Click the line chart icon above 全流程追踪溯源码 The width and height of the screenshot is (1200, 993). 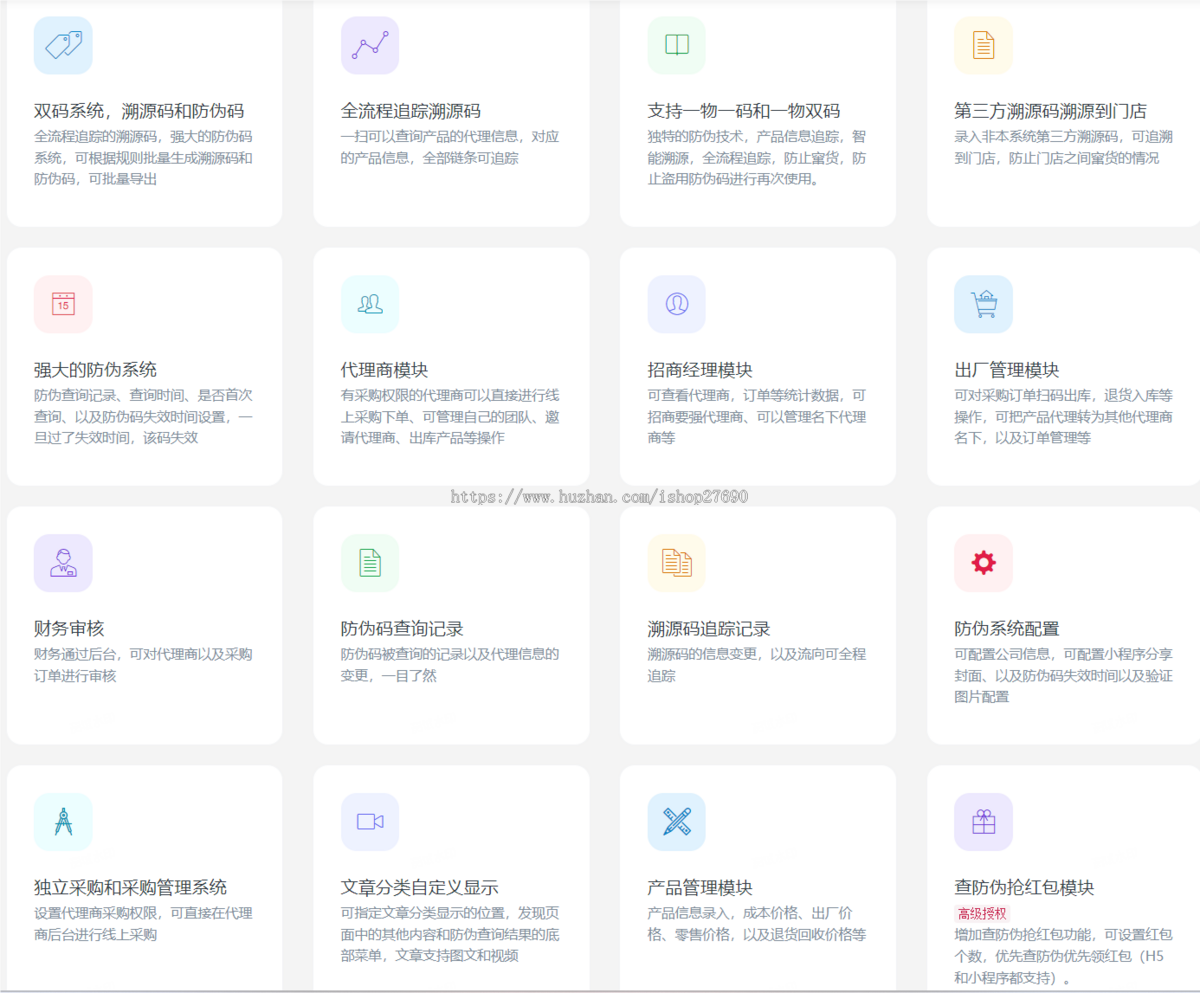point(370,45)
